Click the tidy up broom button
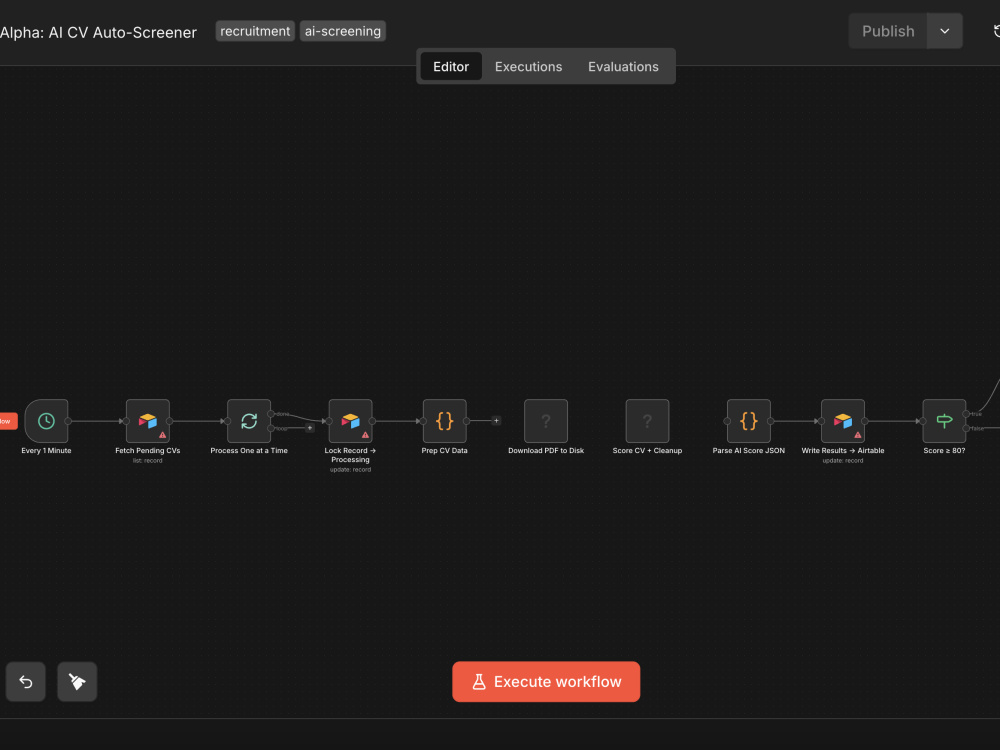 [77, 682]
